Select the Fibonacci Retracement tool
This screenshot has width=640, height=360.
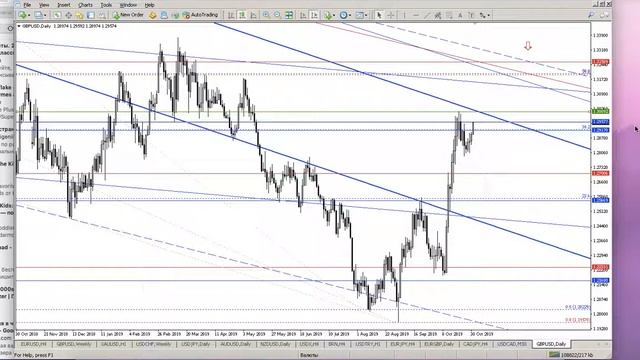tap(449, 15)
